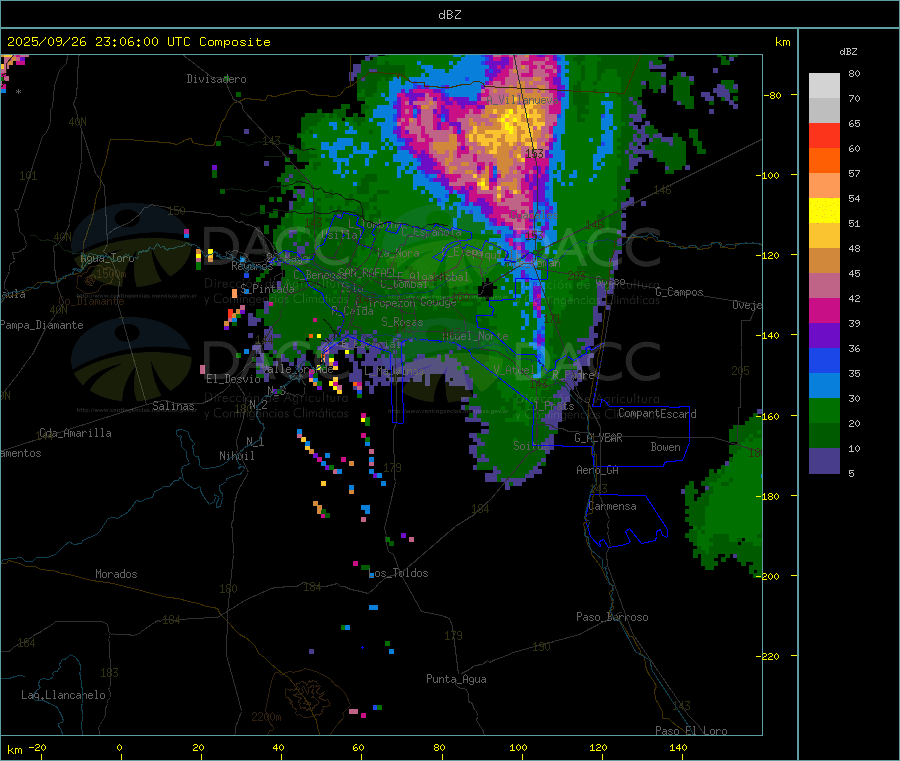Click the Pampa_Diamante map label
900x761 pixels.
click(42, 325)
